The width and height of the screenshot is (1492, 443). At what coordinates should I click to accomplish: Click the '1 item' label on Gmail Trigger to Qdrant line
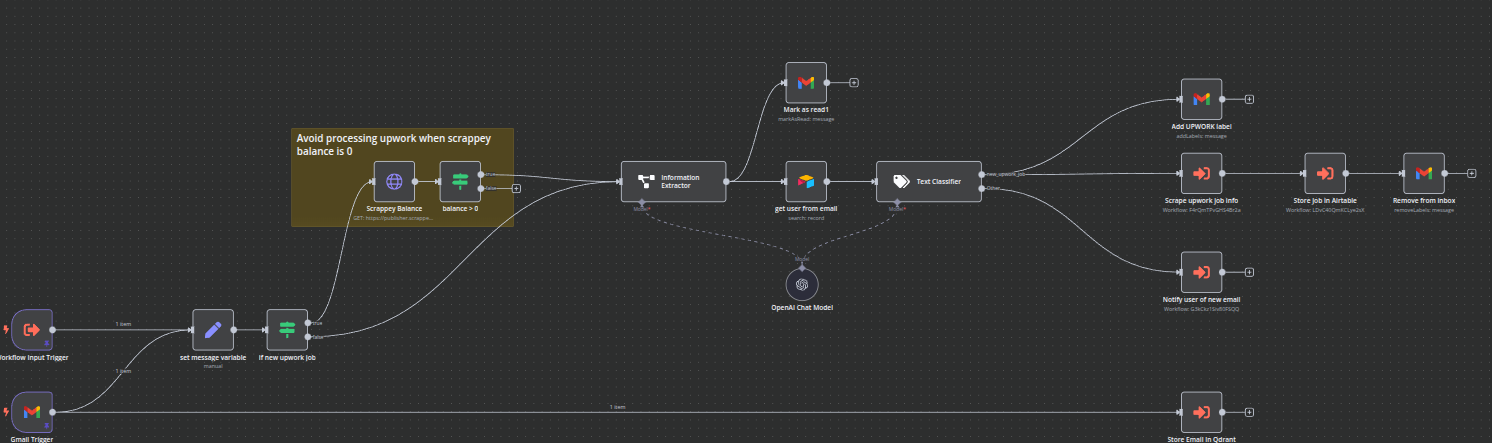pos(618,407)
